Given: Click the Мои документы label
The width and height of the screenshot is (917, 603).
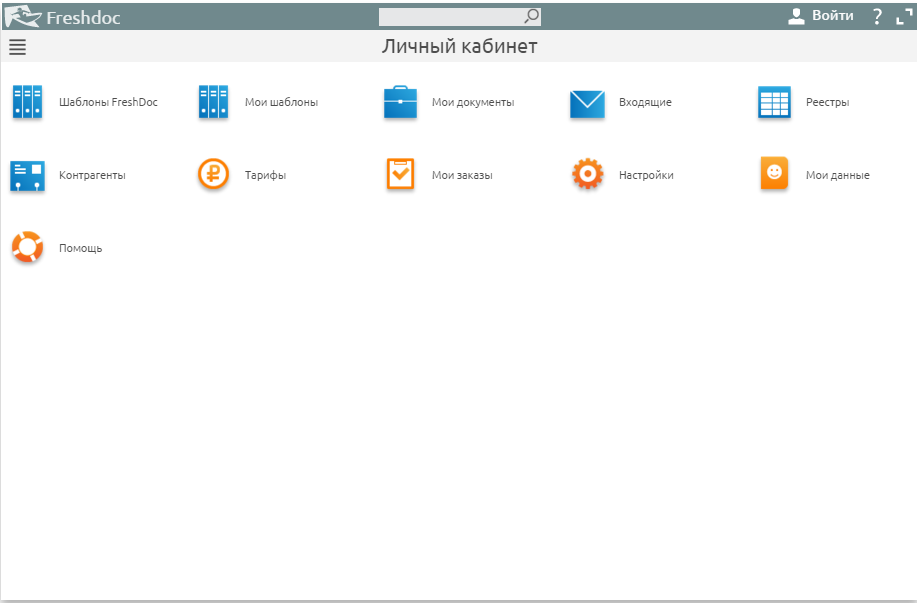Looking at the screenshot, I should pyautogui.click(x=473, y=102).
